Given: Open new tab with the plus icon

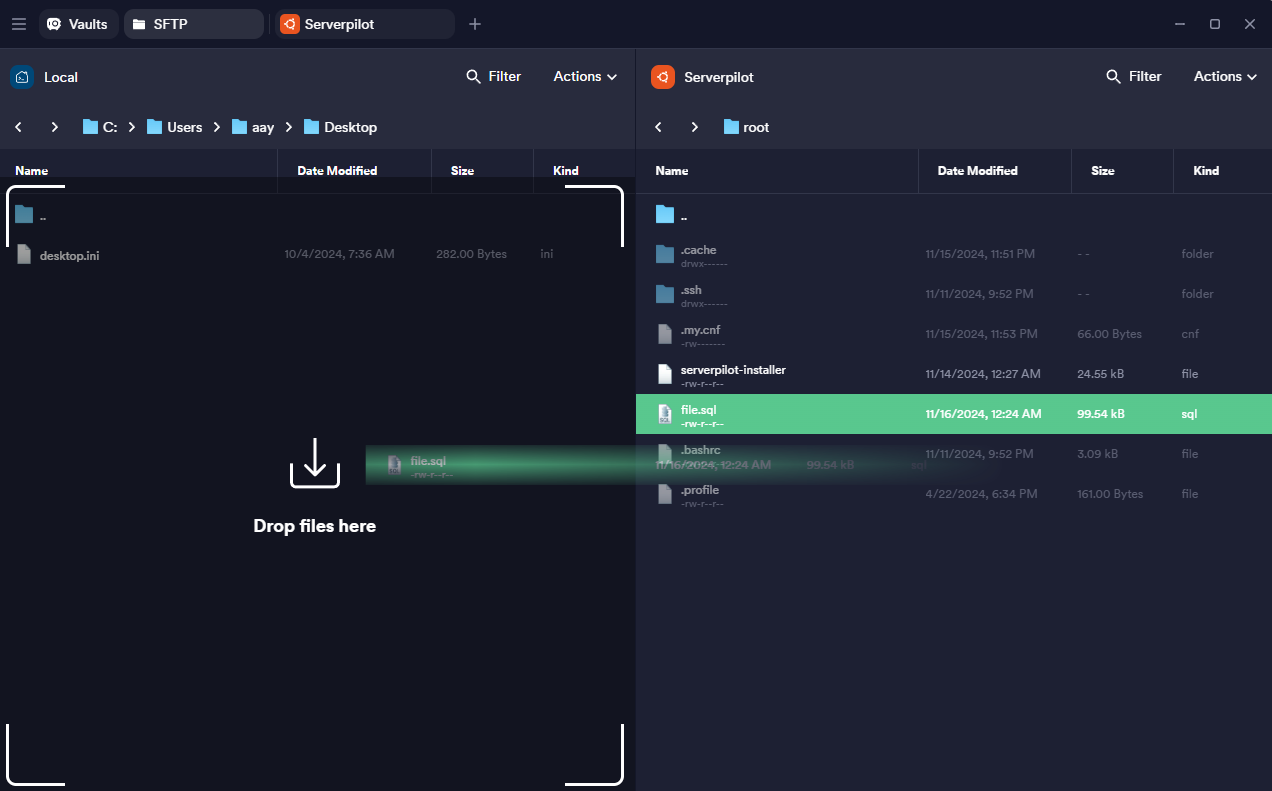Looking at the screenshot, I should (x=475, y=24).
